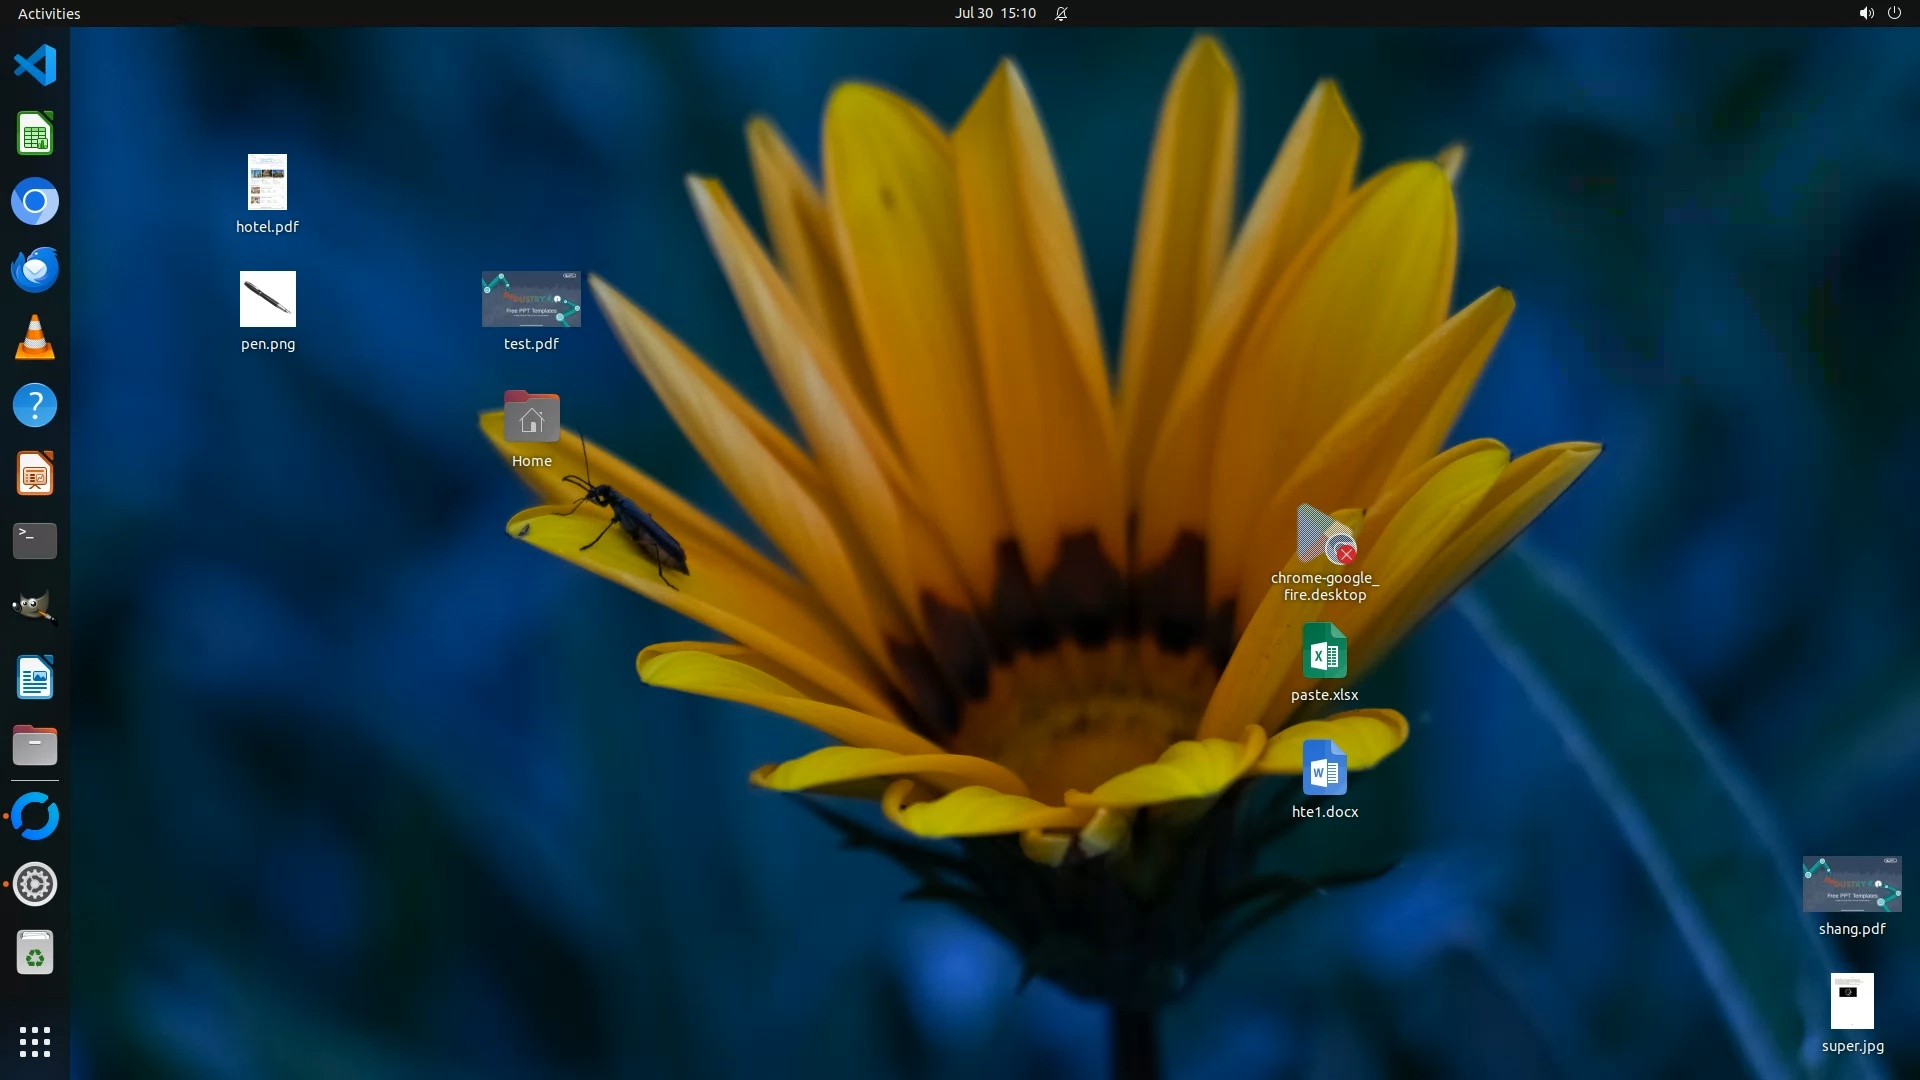Open Visual Studio Code from the dock
This screenshot has width=1920, height=1080.
35,66
